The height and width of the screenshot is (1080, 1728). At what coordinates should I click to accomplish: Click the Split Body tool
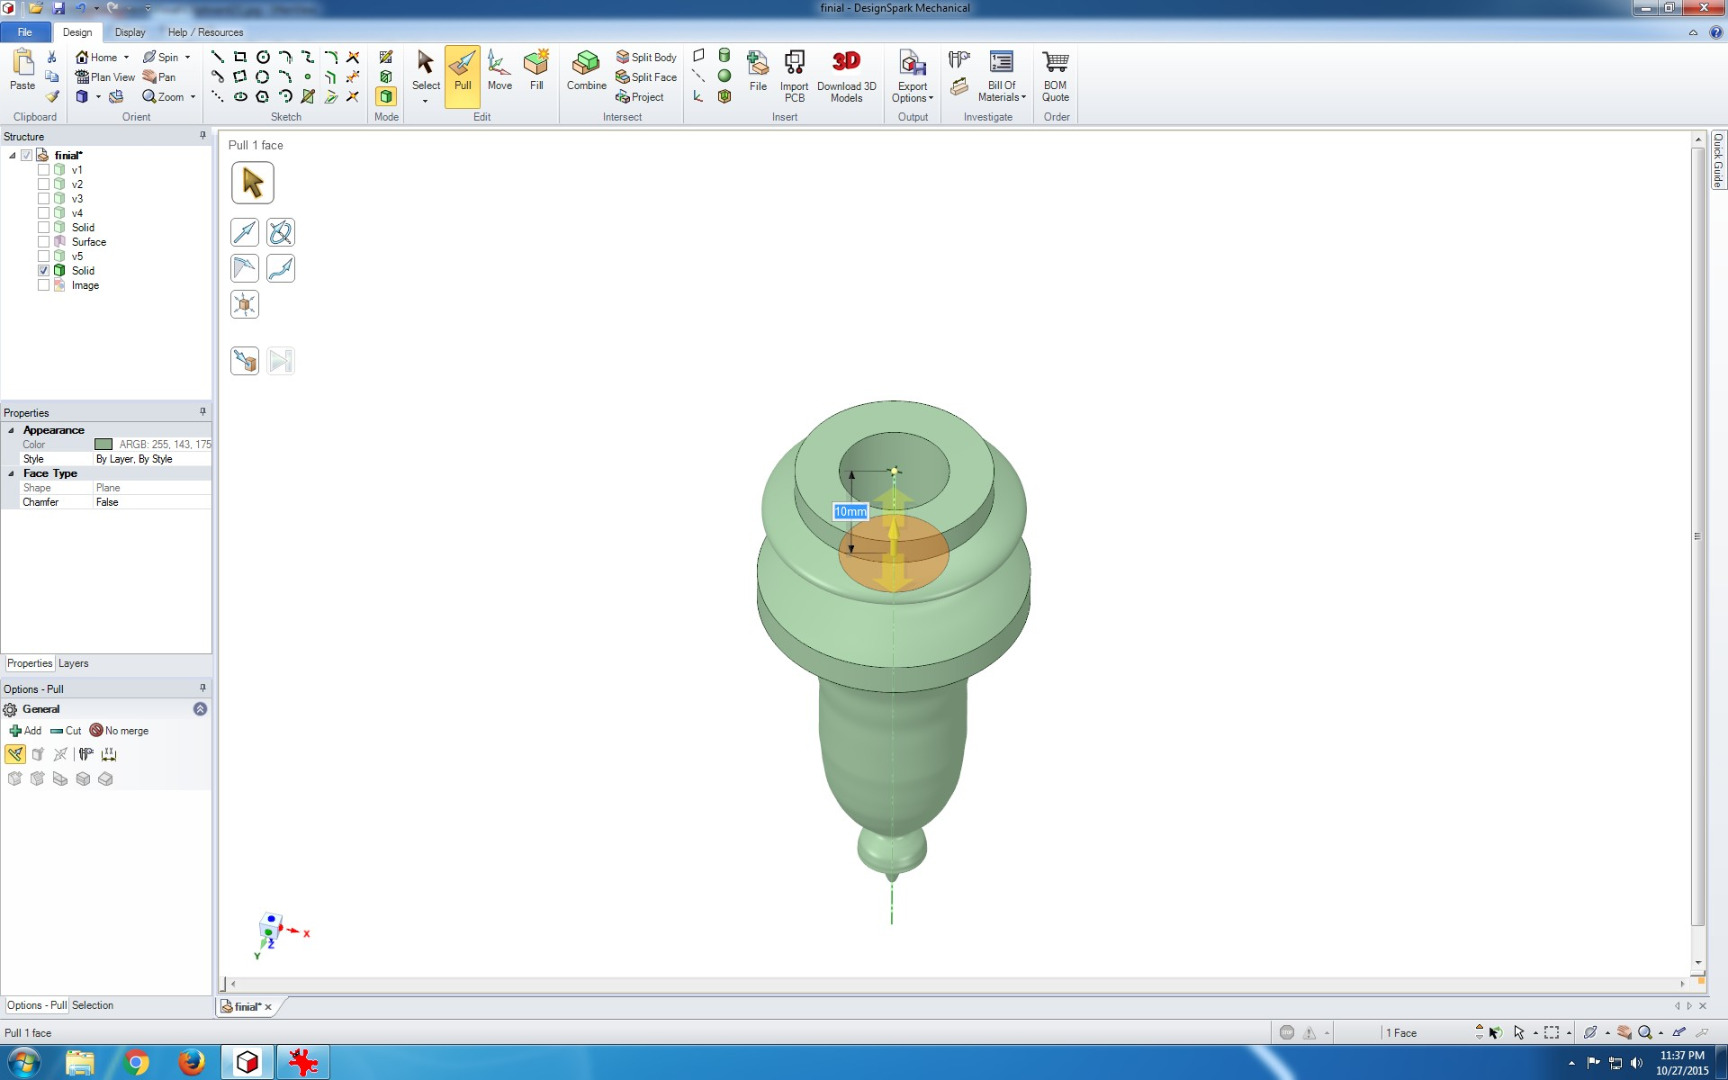tap(646, 57)
